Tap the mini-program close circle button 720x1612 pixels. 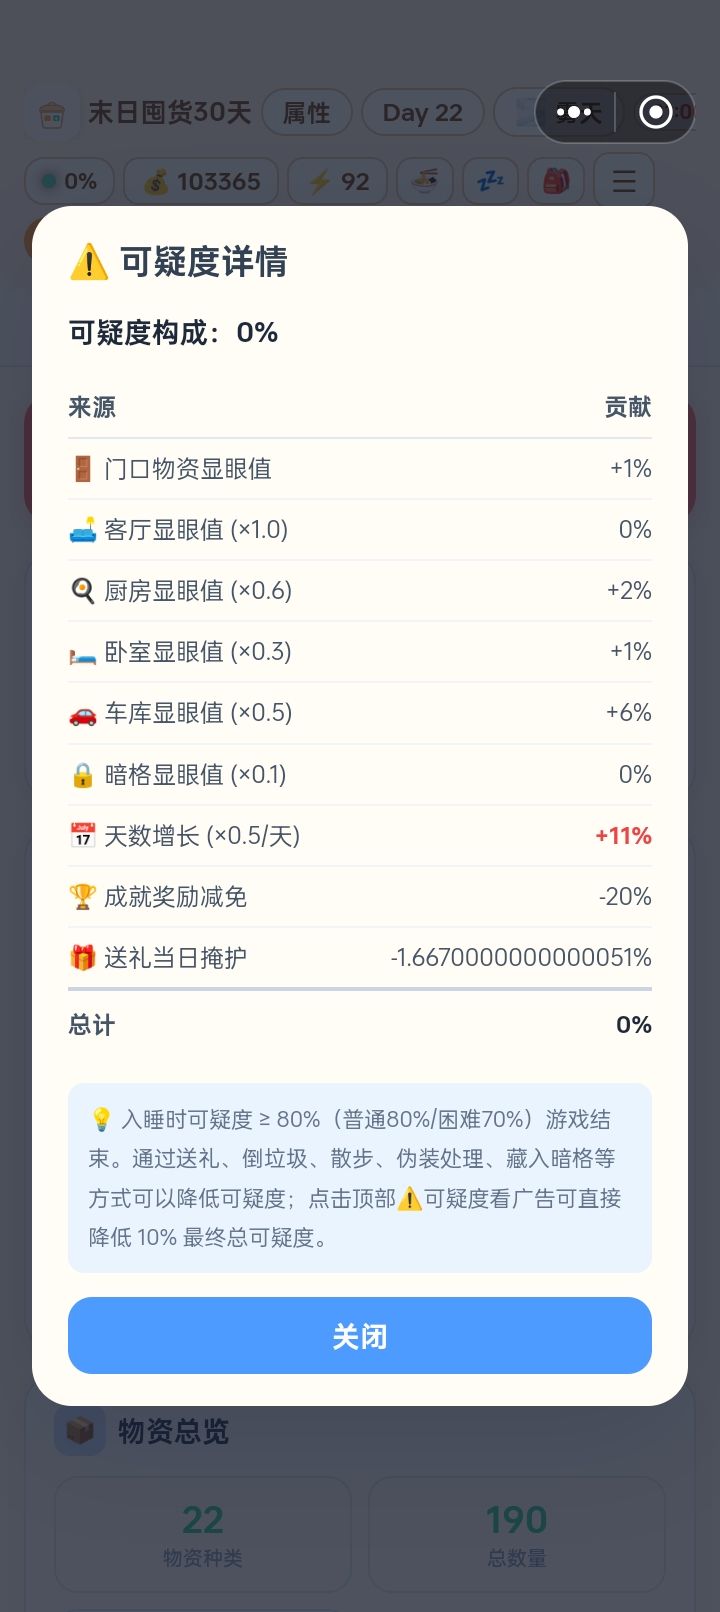[655, 112]
